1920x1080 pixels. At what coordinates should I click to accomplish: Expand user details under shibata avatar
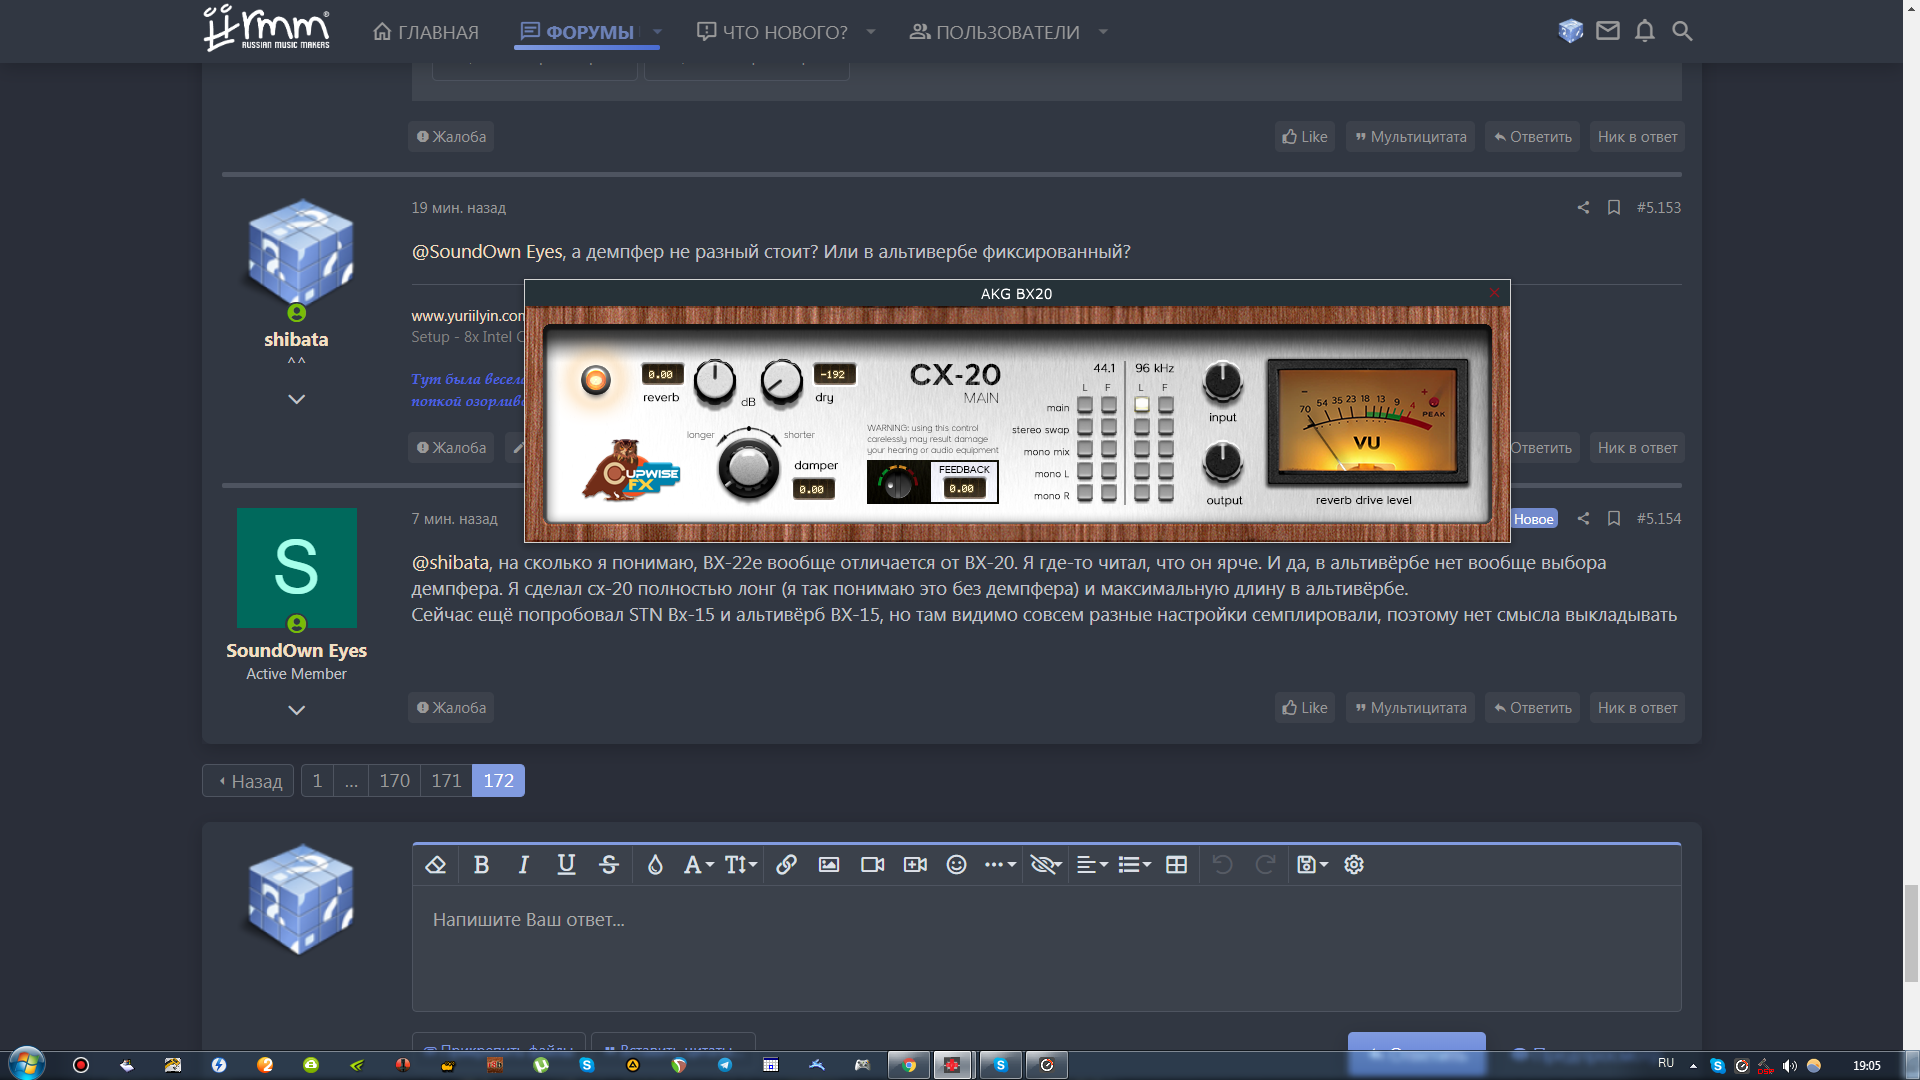pyautogui.click(x=296, y=399)
